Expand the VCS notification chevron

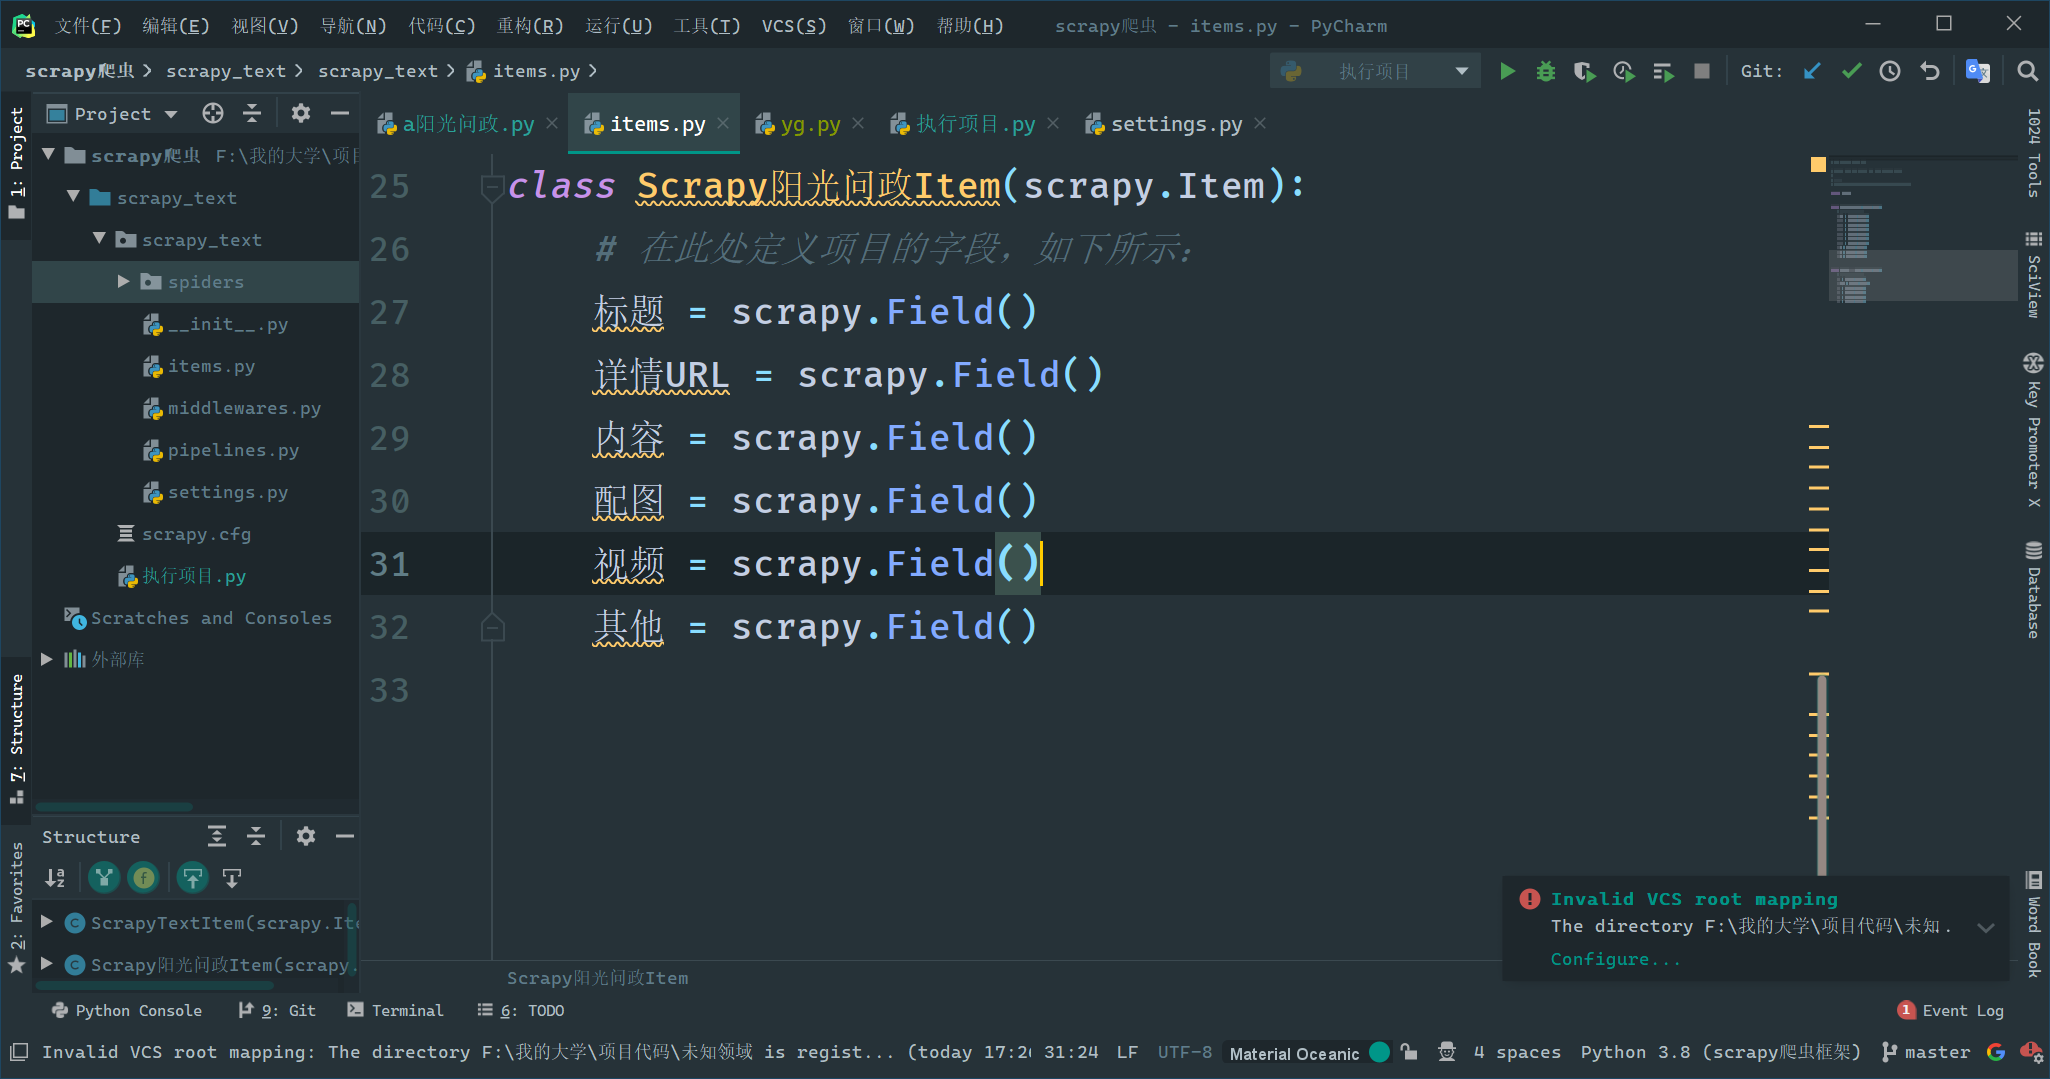click(1986, 927)
